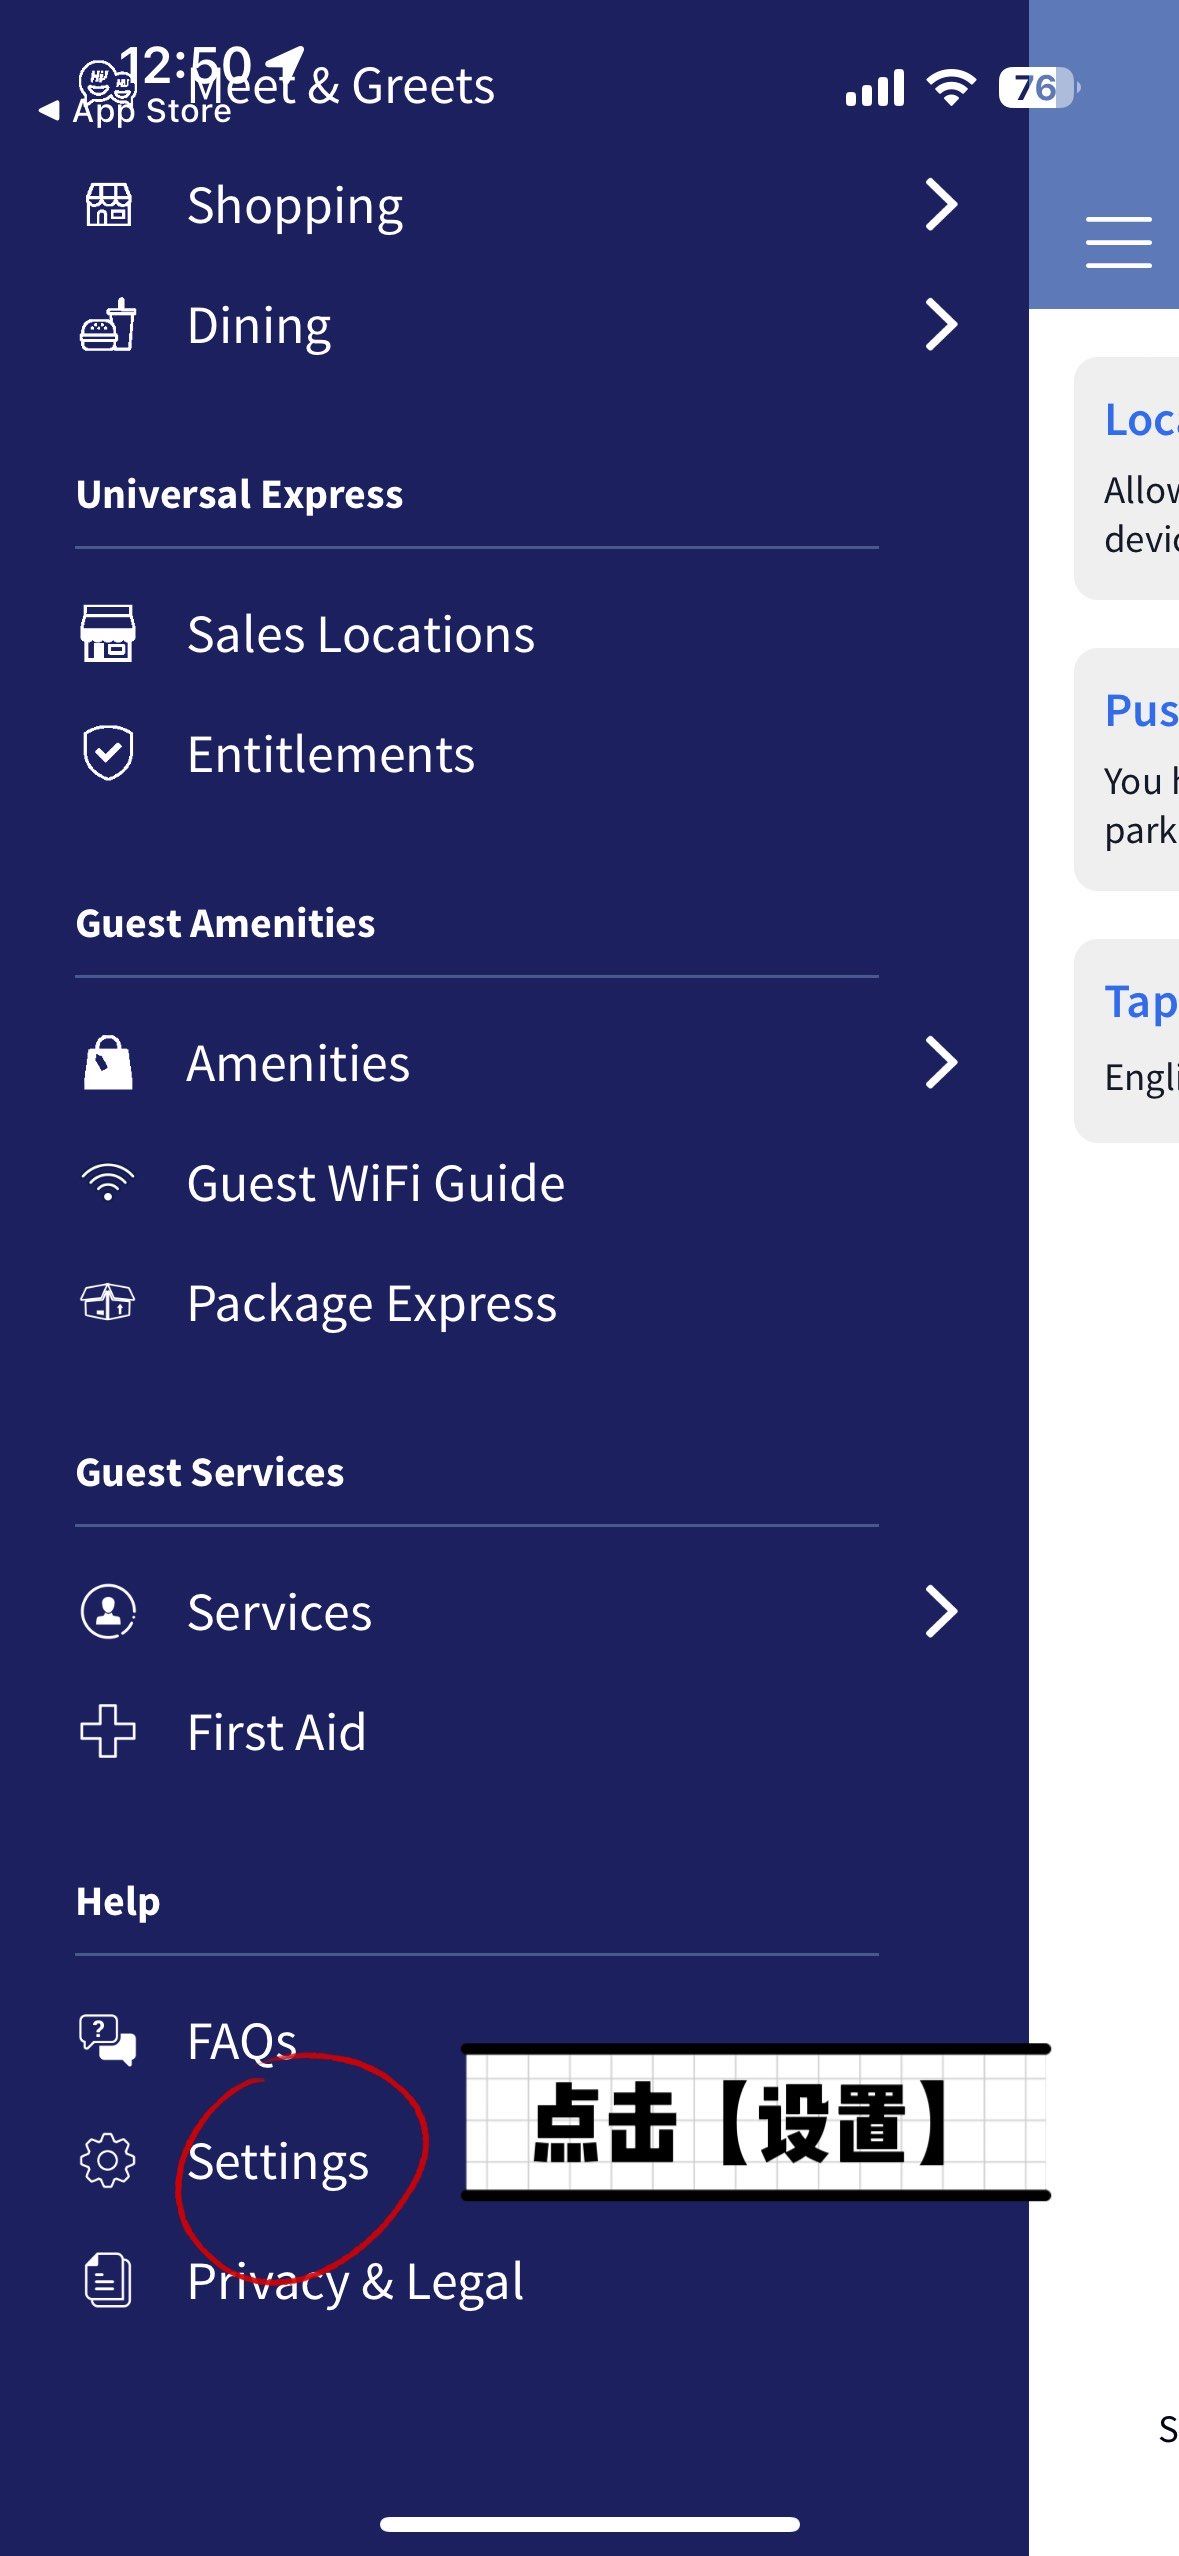Select the Sales Locations shop icon
This screenshot has width=1179, height=2556.
coord(108,634)
